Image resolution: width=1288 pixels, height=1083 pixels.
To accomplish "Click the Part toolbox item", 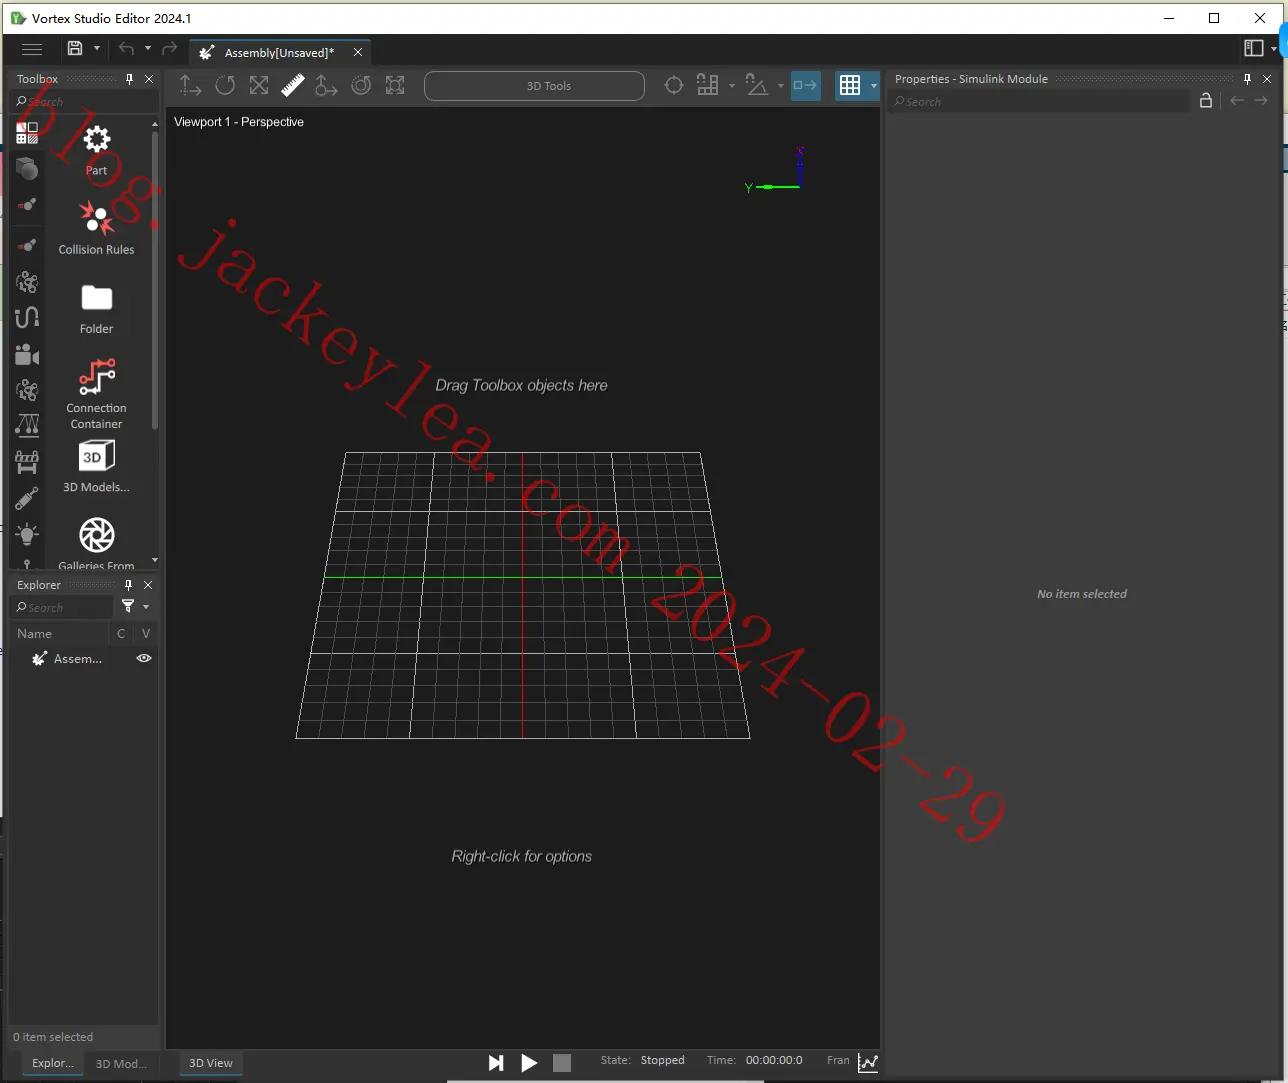I will click(x=96, y=151).
